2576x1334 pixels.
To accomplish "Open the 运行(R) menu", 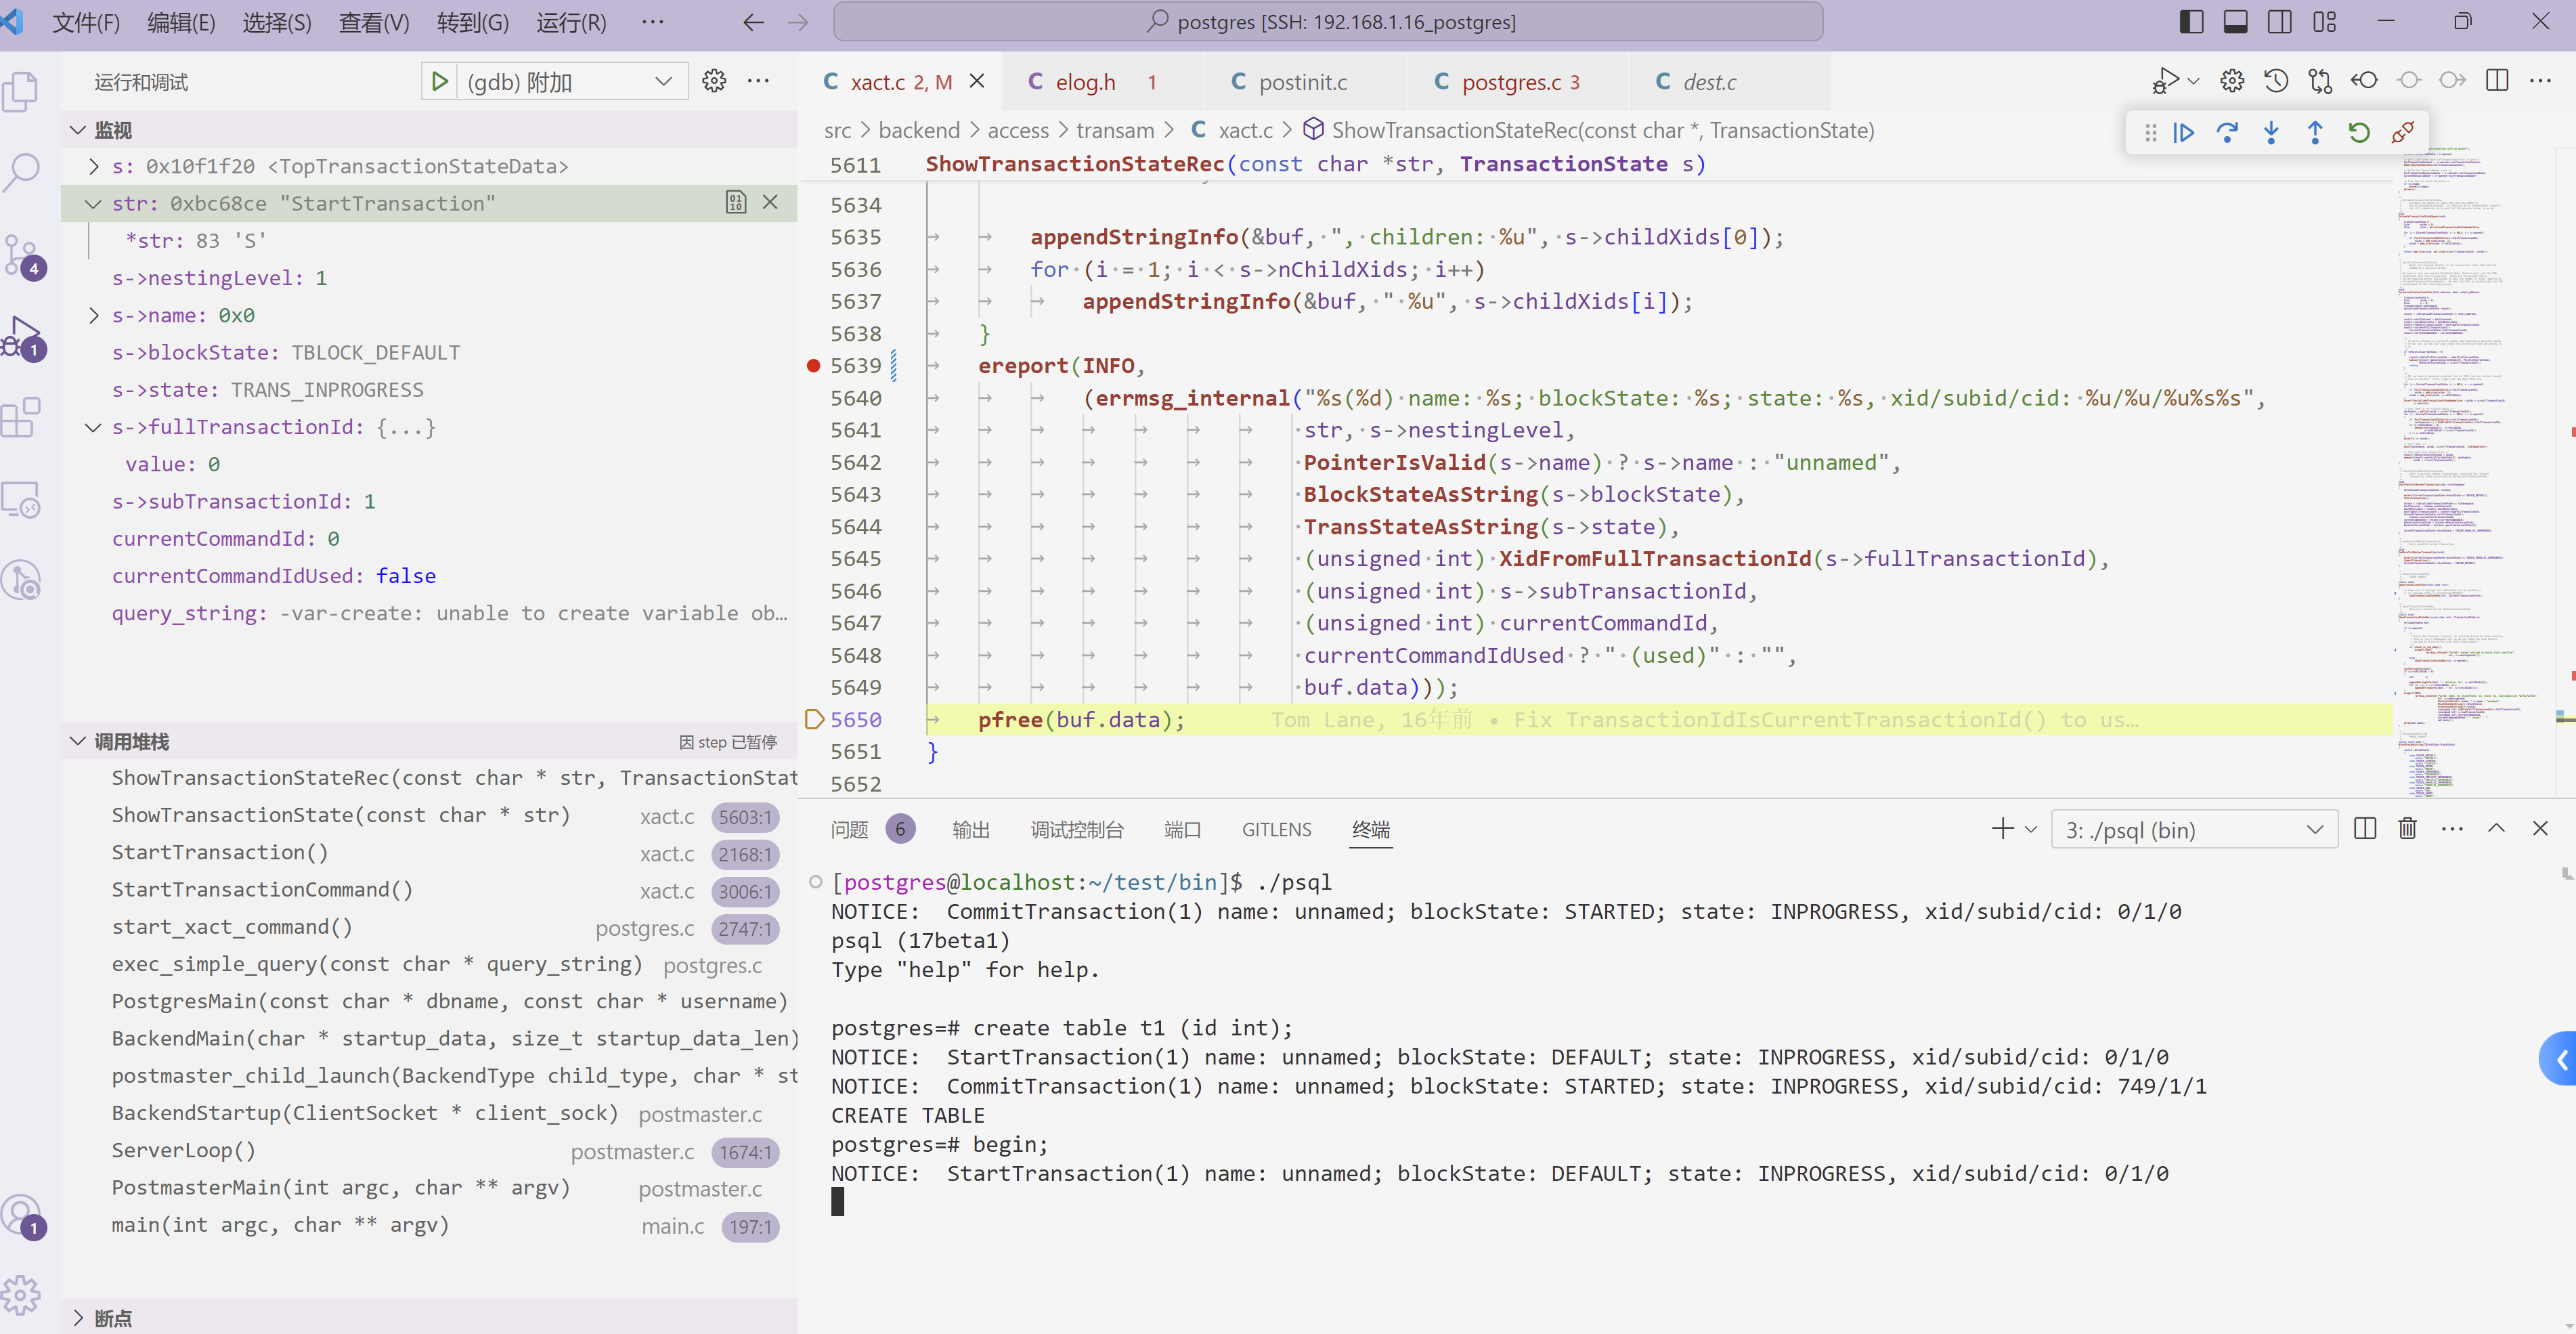I will click(x=571, y=22).
